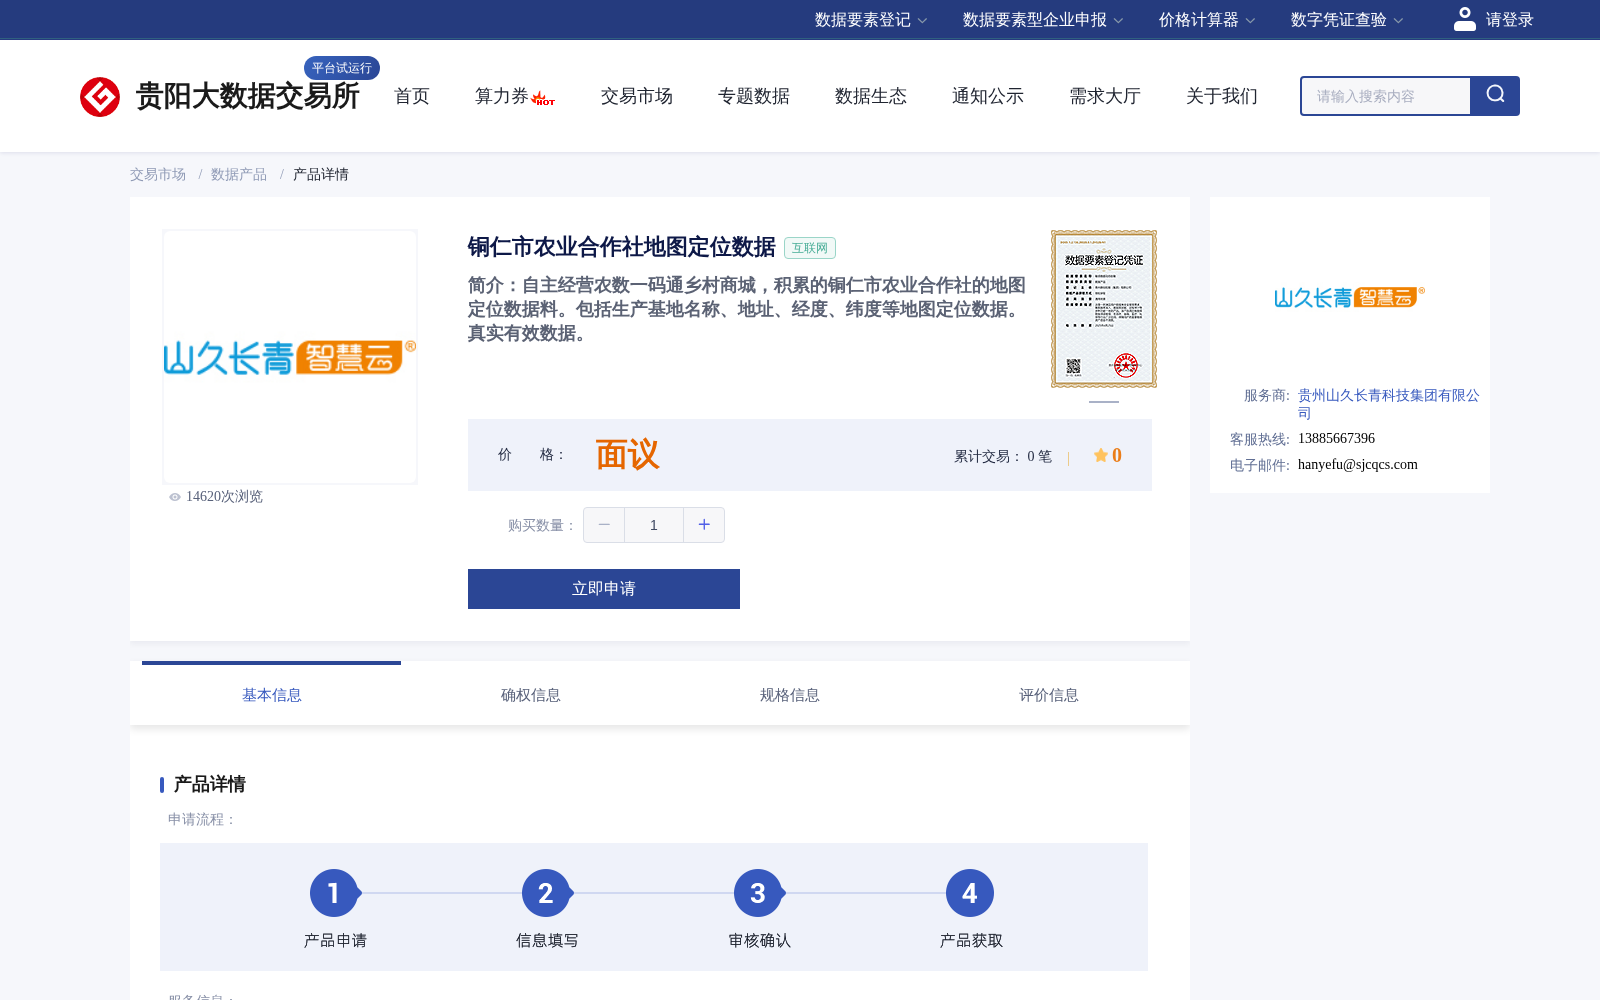This screenshot has width=1600, height=1000.
Task: Click the 立即申请 button
Action: pos(604,589)
